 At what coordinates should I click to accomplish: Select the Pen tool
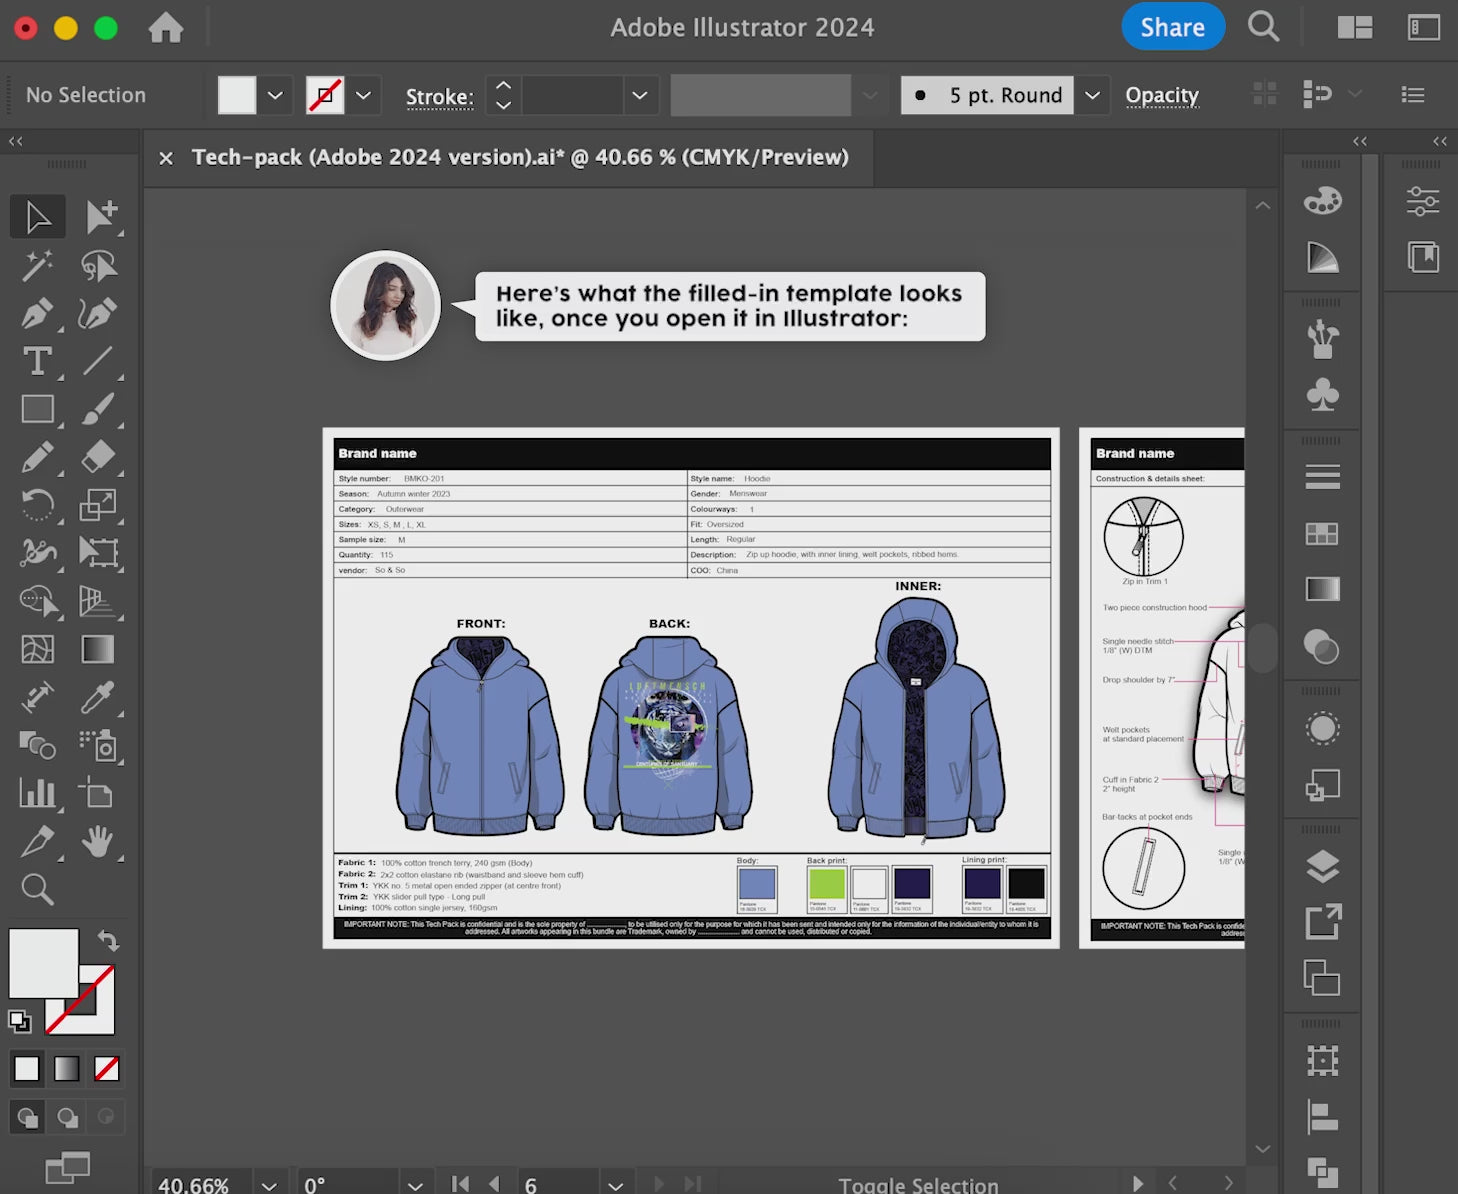pos(37,313)
